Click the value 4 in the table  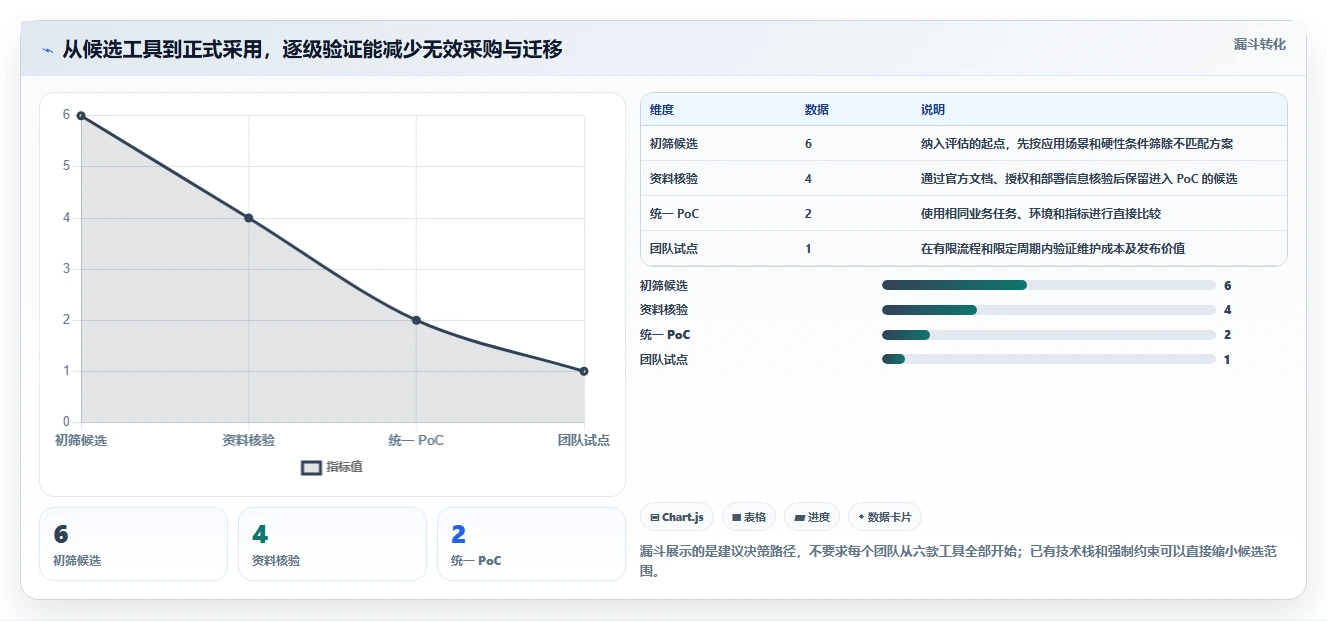pyautogui.click(x=808, y=179)
